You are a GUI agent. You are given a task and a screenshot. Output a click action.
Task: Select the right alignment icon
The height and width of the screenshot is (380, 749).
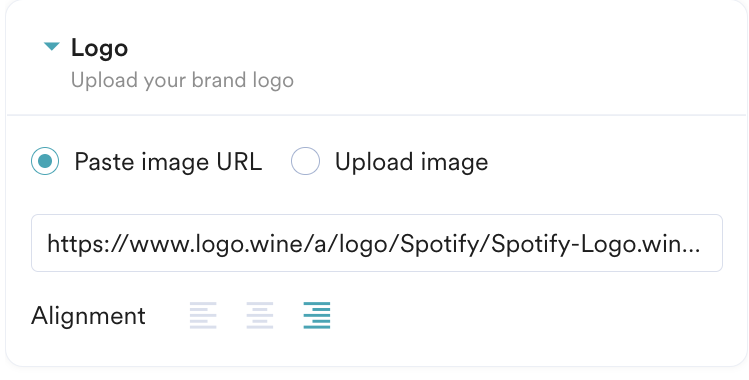(317, 315)
